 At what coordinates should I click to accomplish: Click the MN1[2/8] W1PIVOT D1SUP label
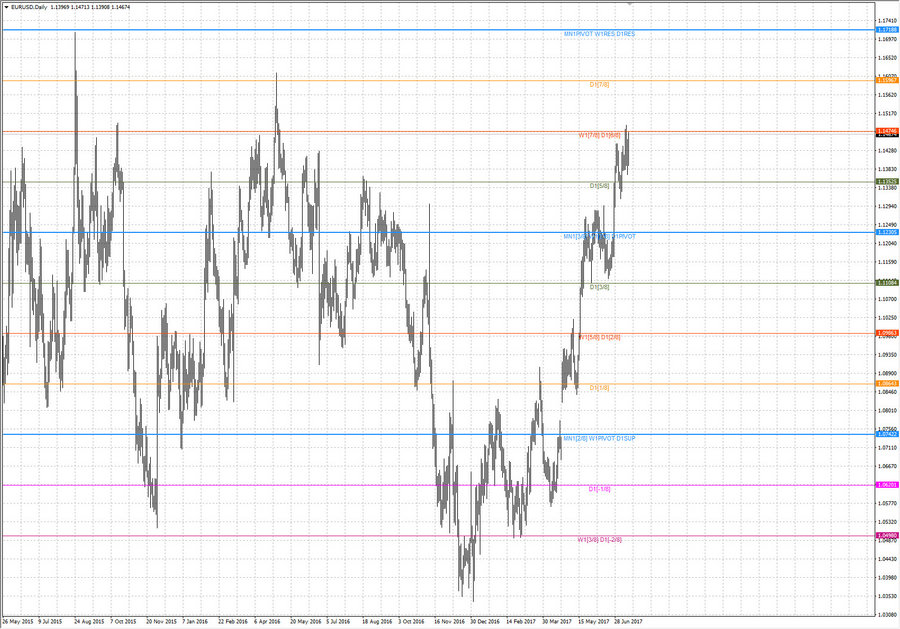point(600,439)
